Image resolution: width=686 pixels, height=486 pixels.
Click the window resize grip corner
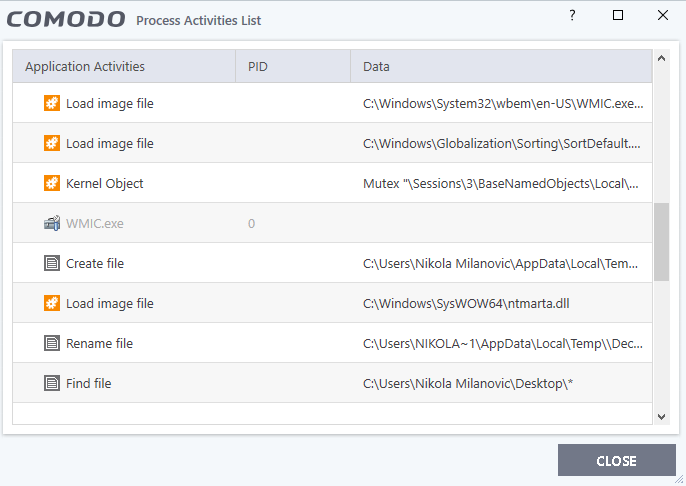point(679,479)
